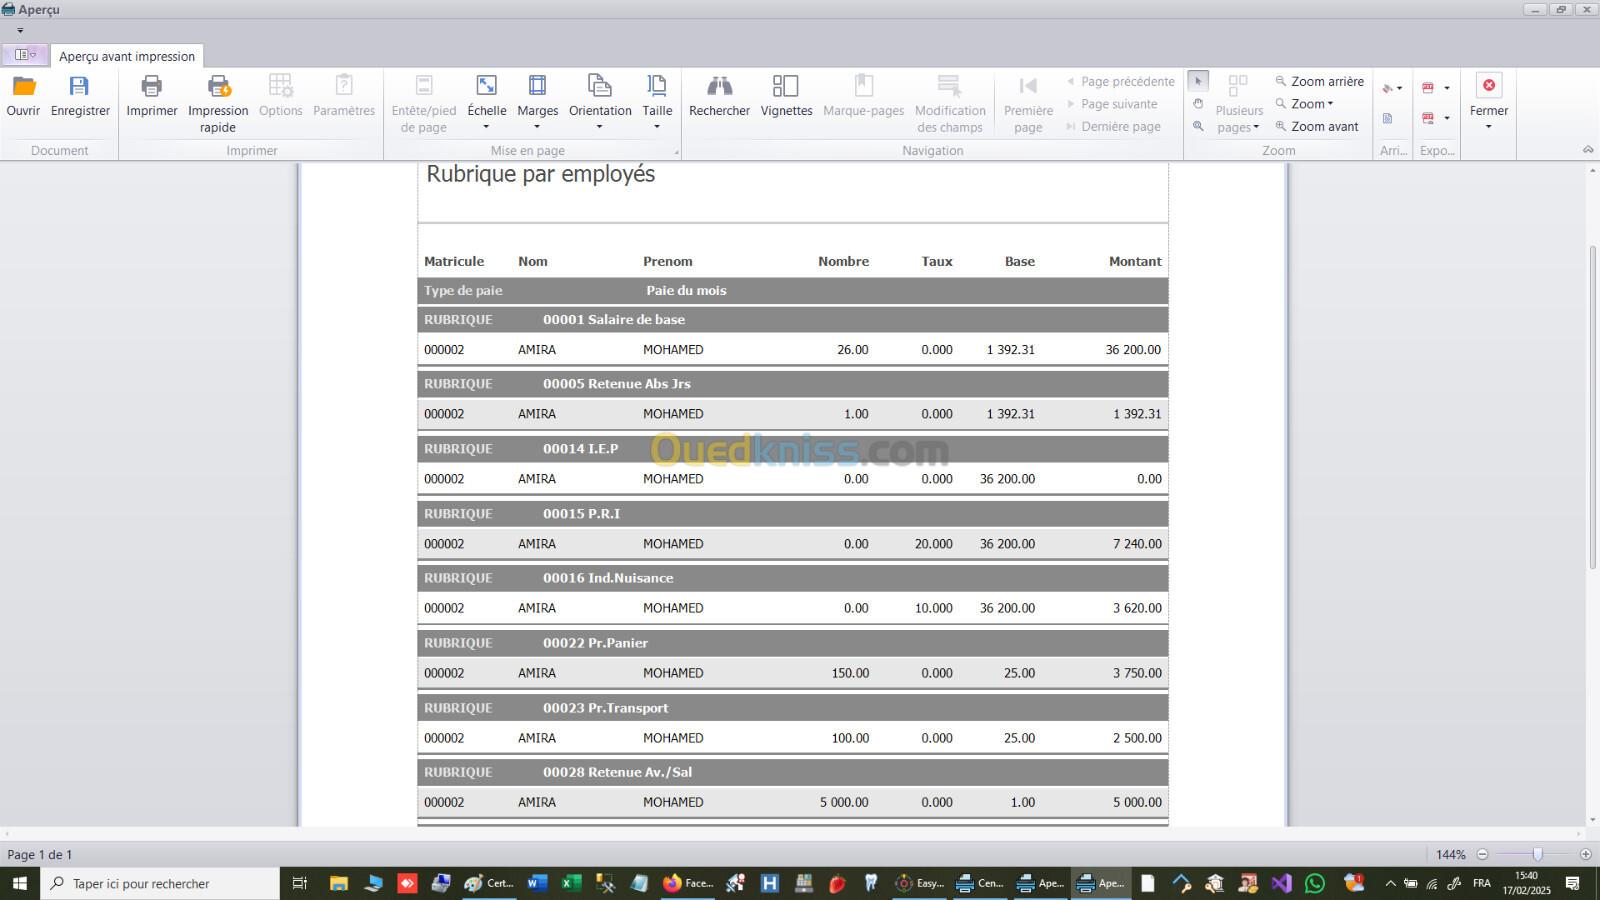Click the Enregistrer save icon
The image size is (1600, 900).
click(x=79, y=87)
